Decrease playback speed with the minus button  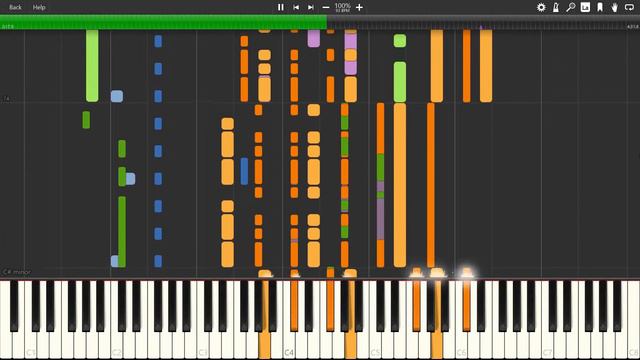(x=326, y=7)
